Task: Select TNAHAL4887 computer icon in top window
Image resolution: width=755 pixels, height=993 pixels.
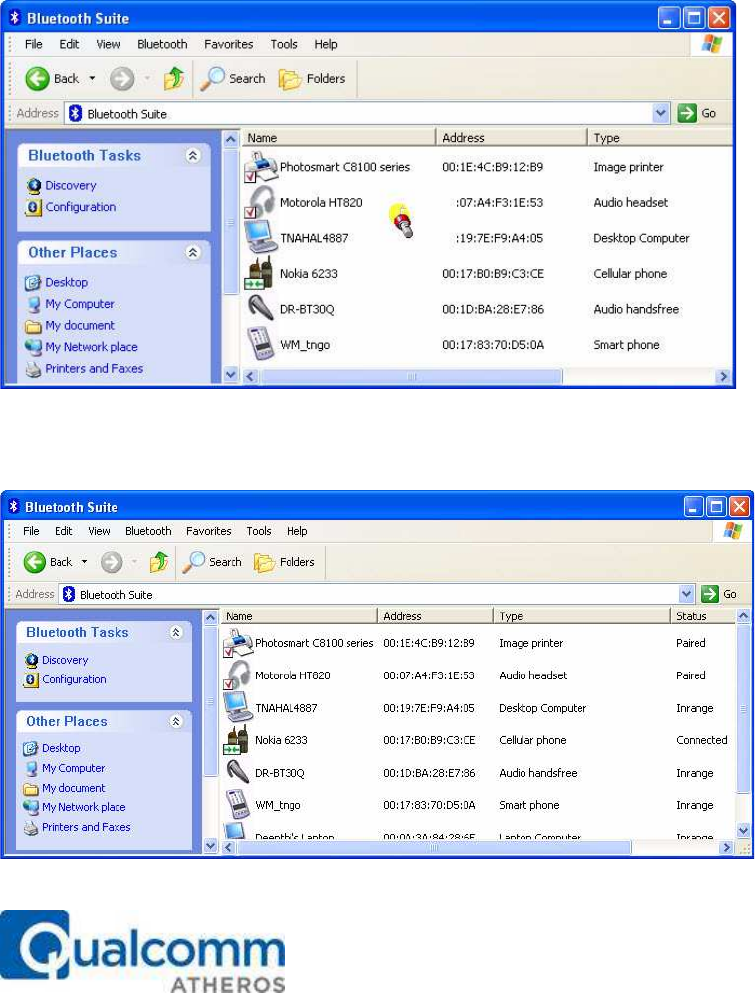Action: pos(260,237)
